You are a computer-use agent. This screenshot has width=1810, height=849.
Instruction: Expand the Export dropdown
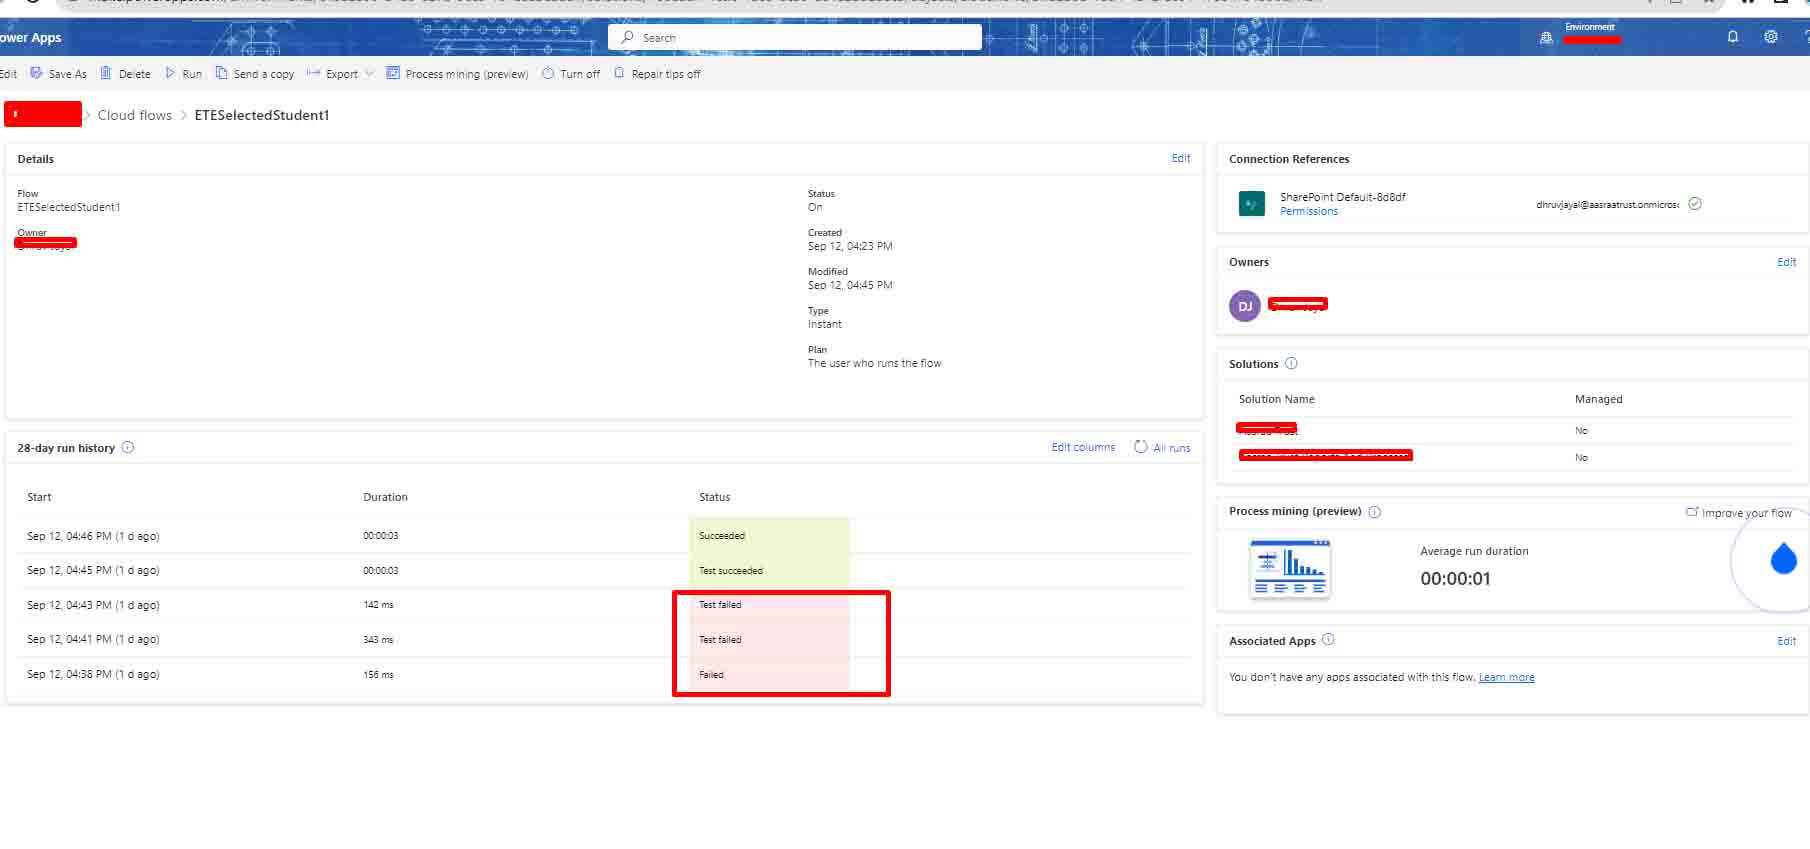[369, 74]
